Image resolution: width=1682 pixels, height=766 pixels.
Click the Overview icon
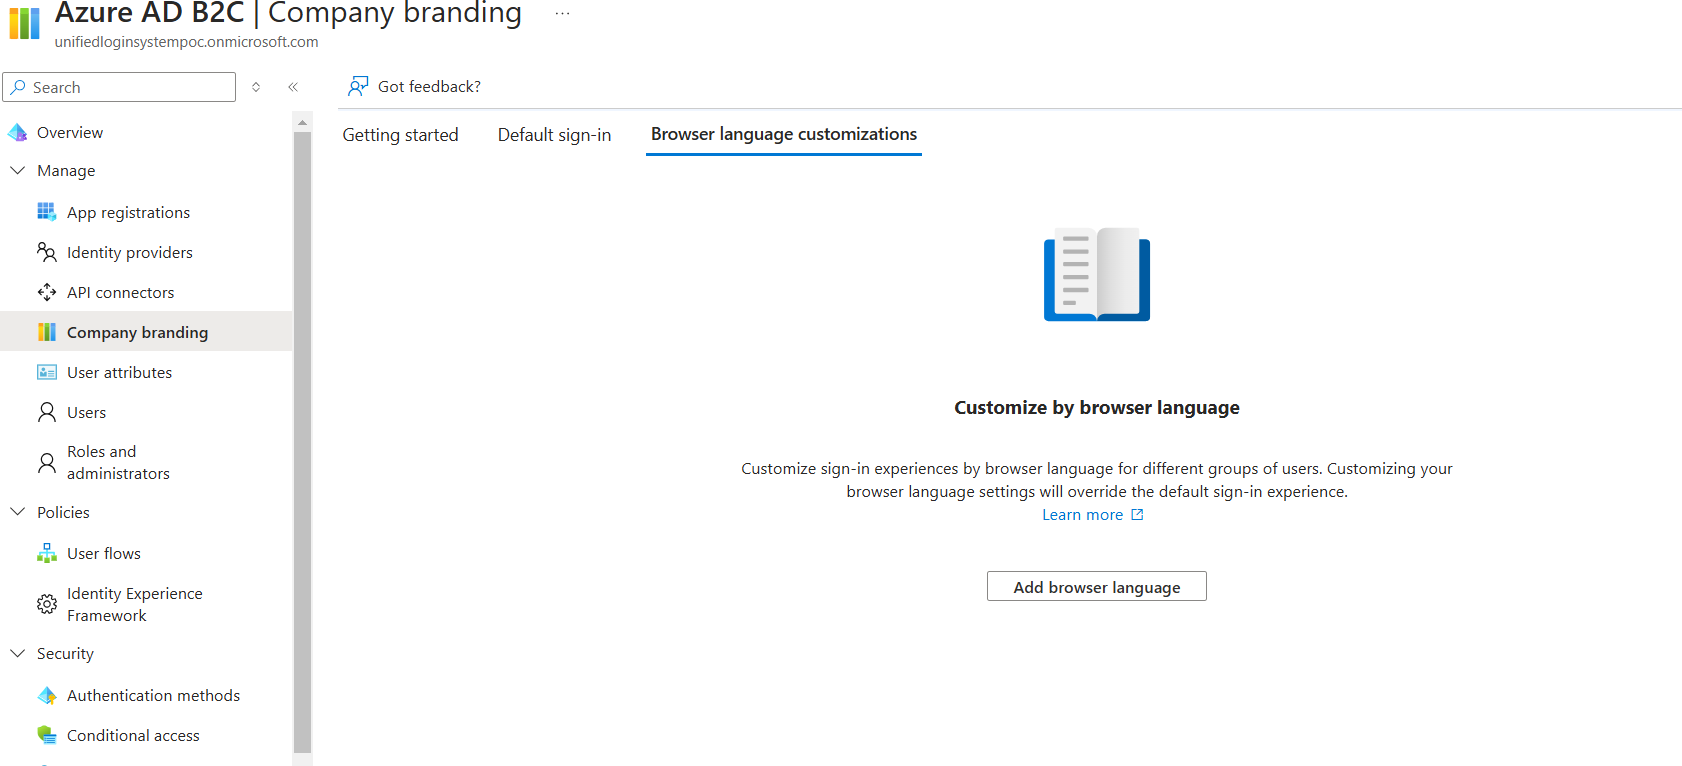point(18,132)
